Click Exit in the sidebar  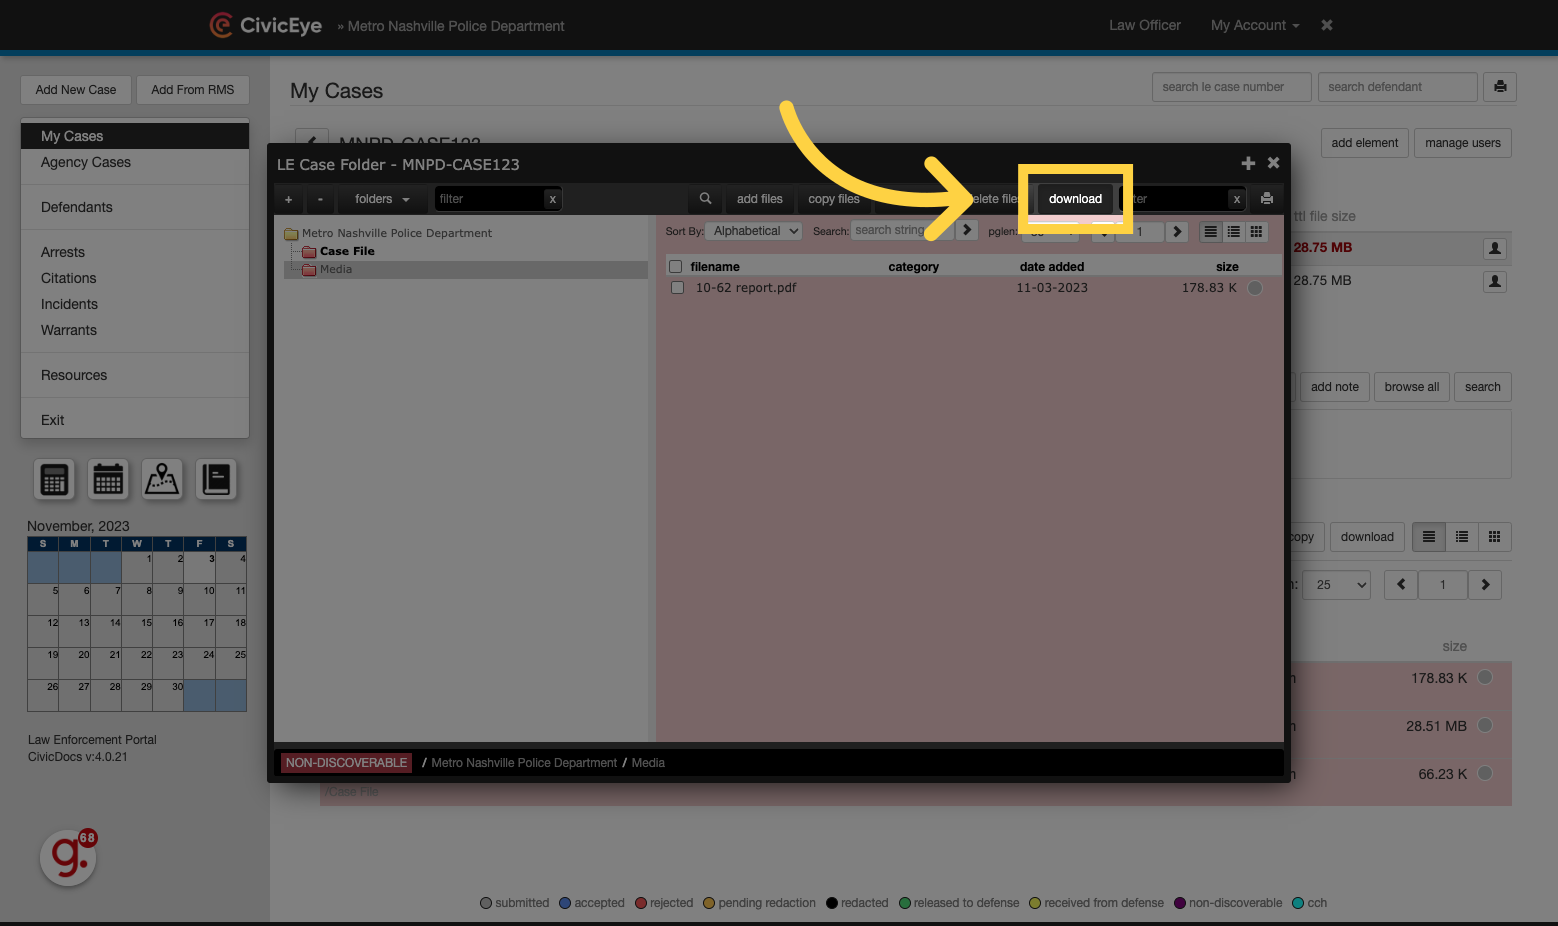[135, 420]
